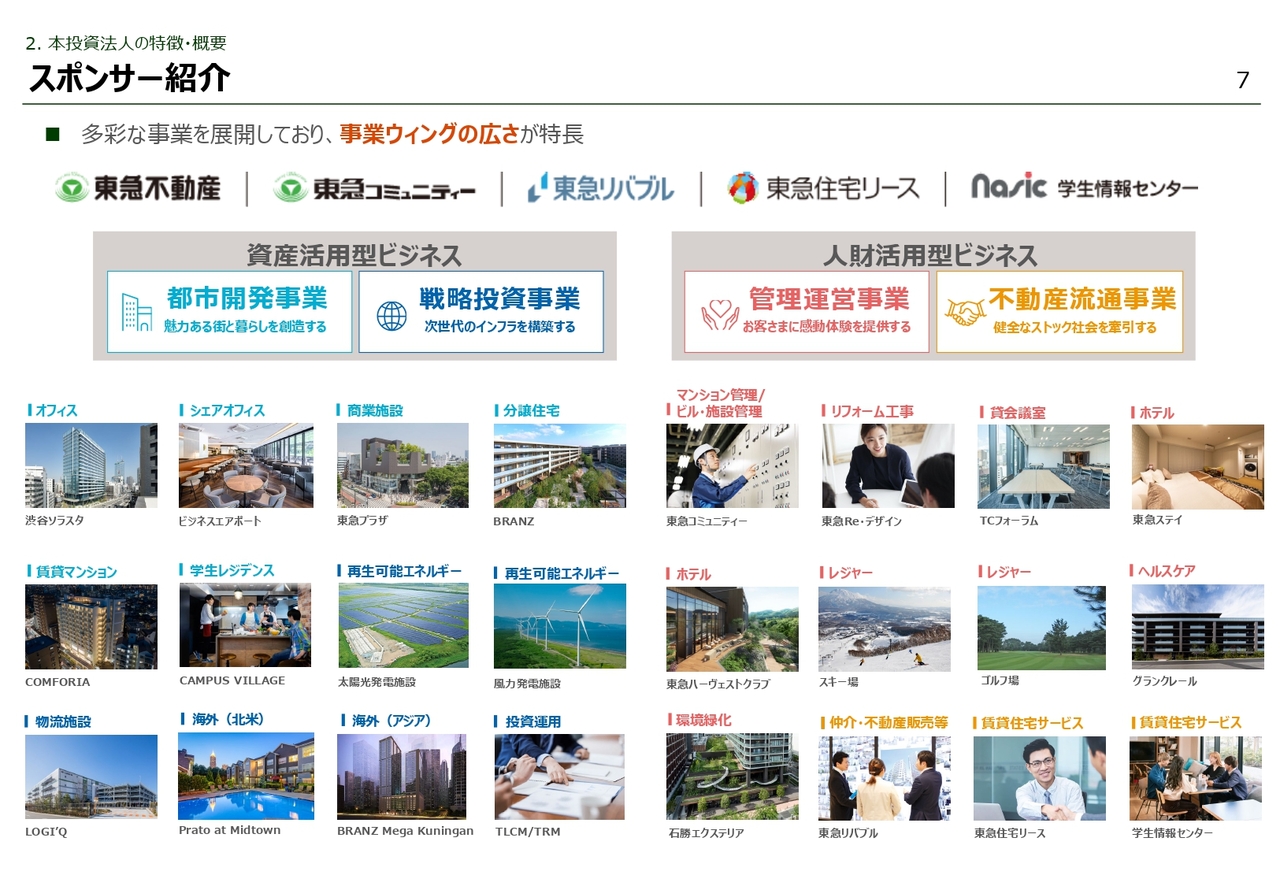Click the Tokyu Community logo
This screenshot has height=886, width=1280.
pos(374,188)
